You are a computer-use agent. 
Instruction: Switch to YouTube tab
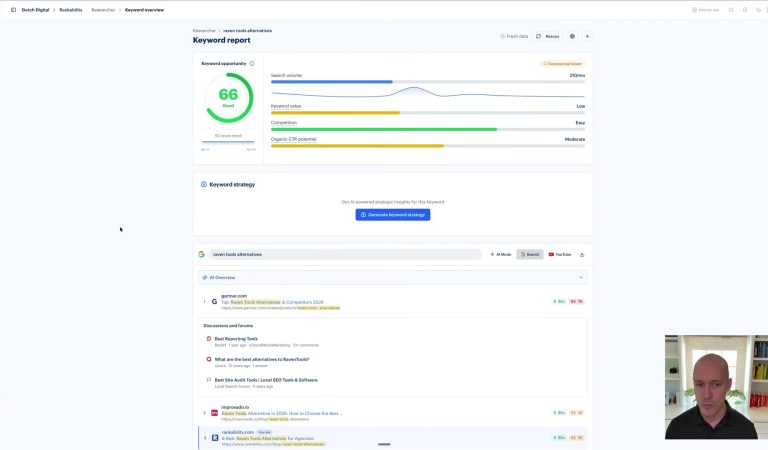coord(560,254)
